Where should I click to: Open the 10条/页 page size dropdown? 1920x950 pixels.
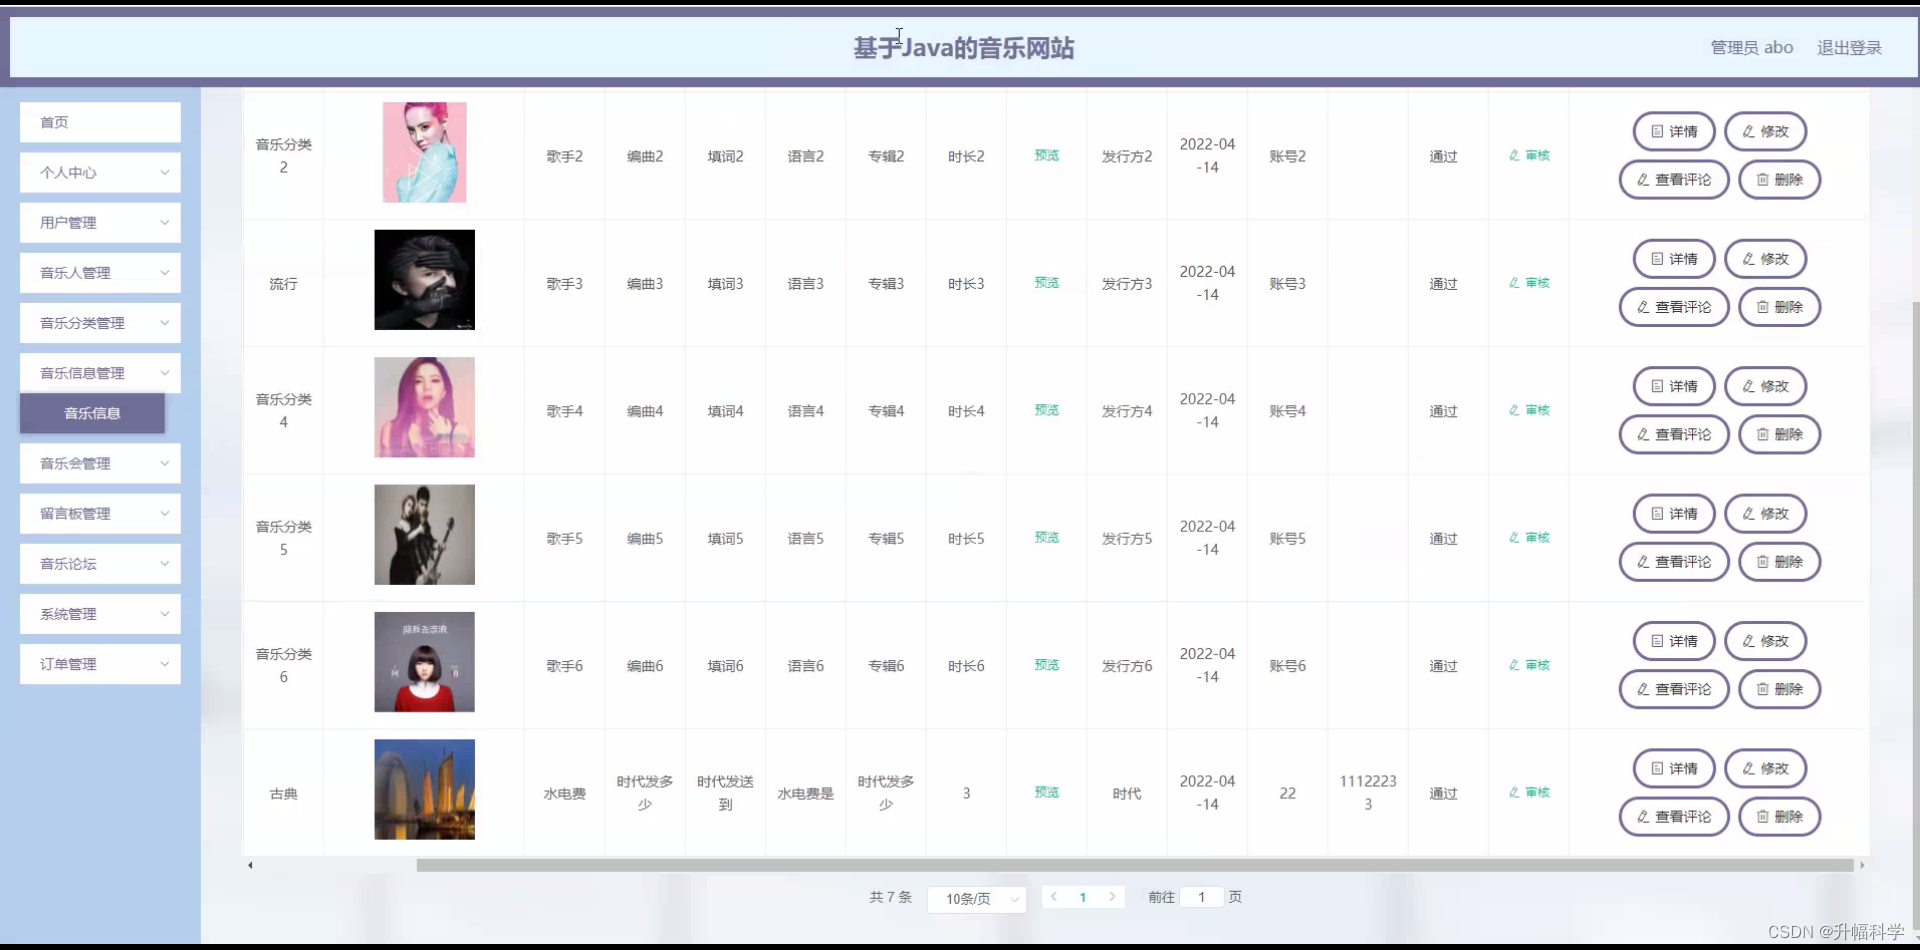click(976, 898)
